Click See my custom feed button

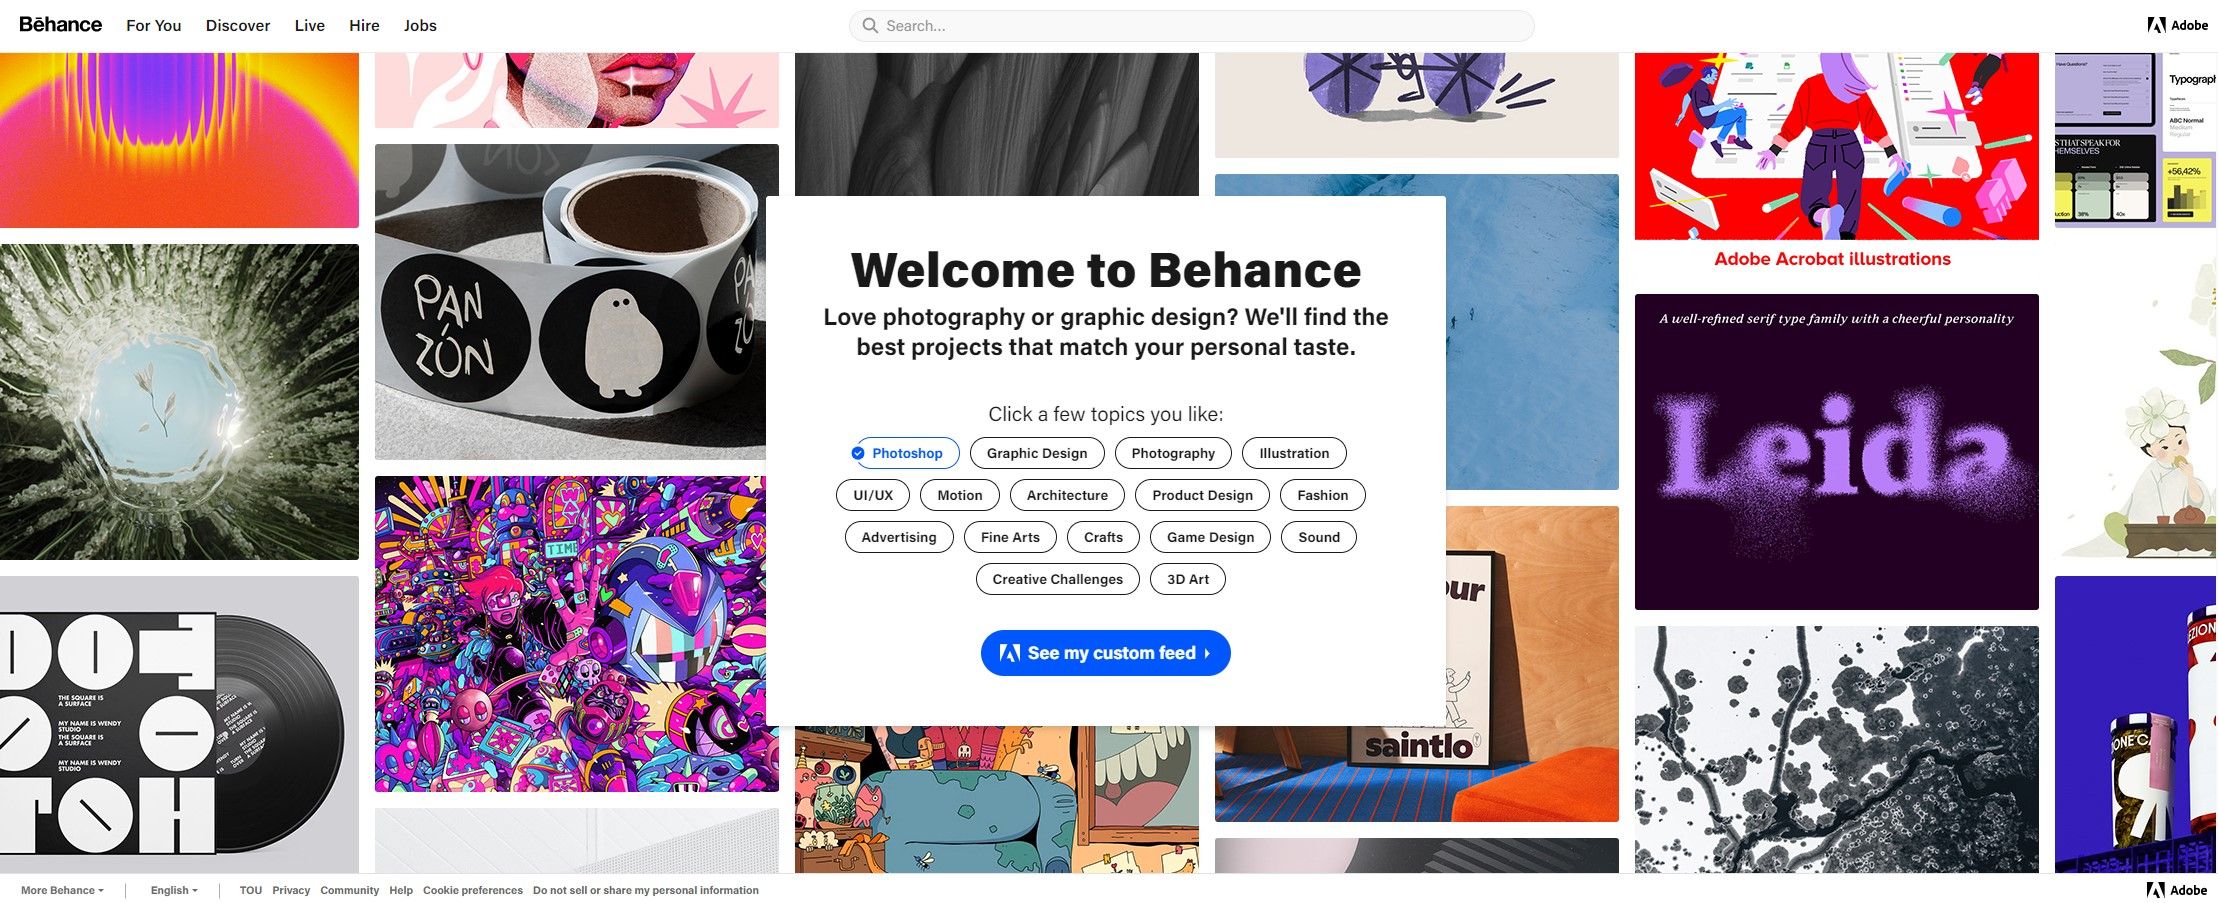coord(1105,653)
